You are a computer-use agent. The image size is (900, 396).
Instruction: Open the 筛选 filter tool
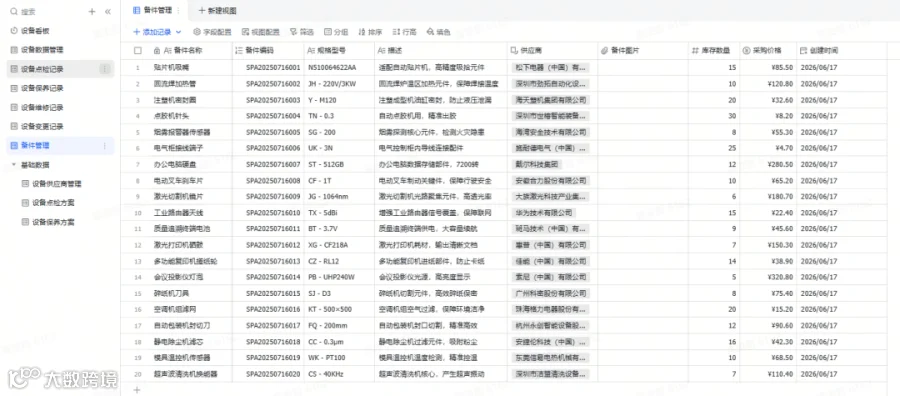tap(302, 32)
